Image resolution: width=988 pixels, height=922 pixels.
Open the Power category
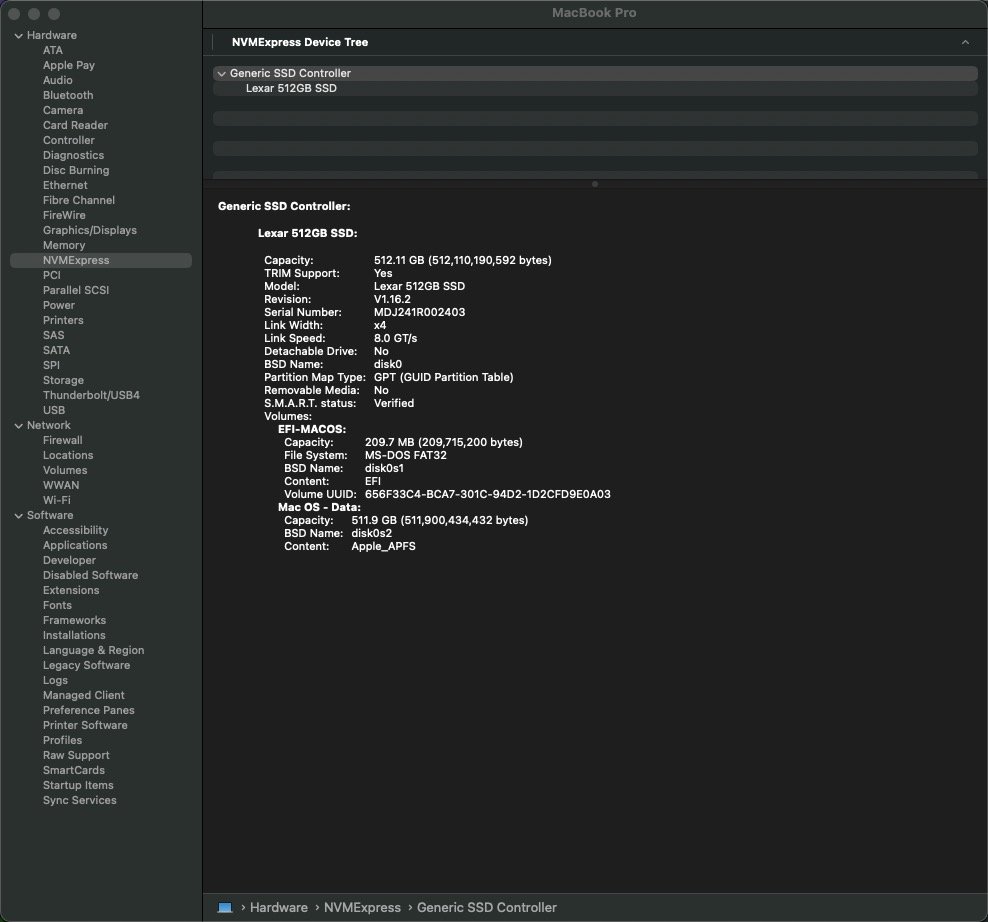(59, 305)
